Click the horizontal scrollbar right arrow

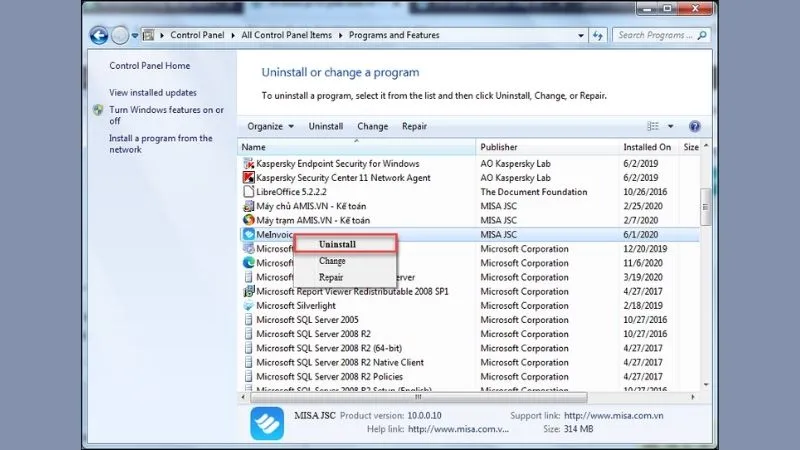click(x=692, y=397)
